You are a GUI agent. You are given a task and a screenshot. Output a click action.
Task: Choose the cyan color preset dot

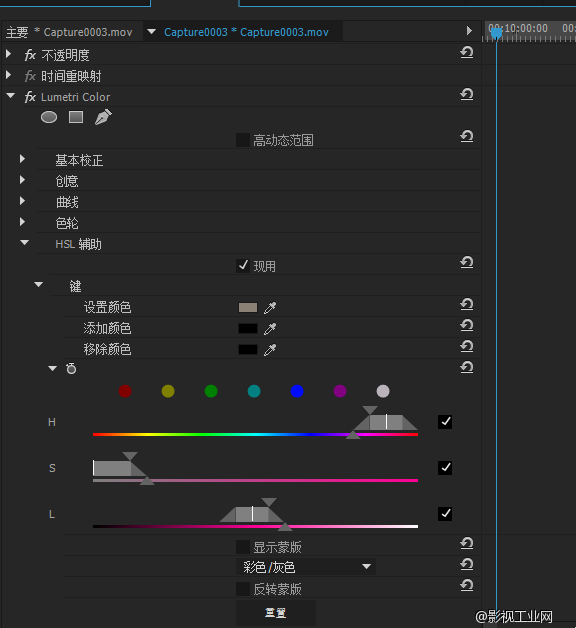[x=254, y=391]
